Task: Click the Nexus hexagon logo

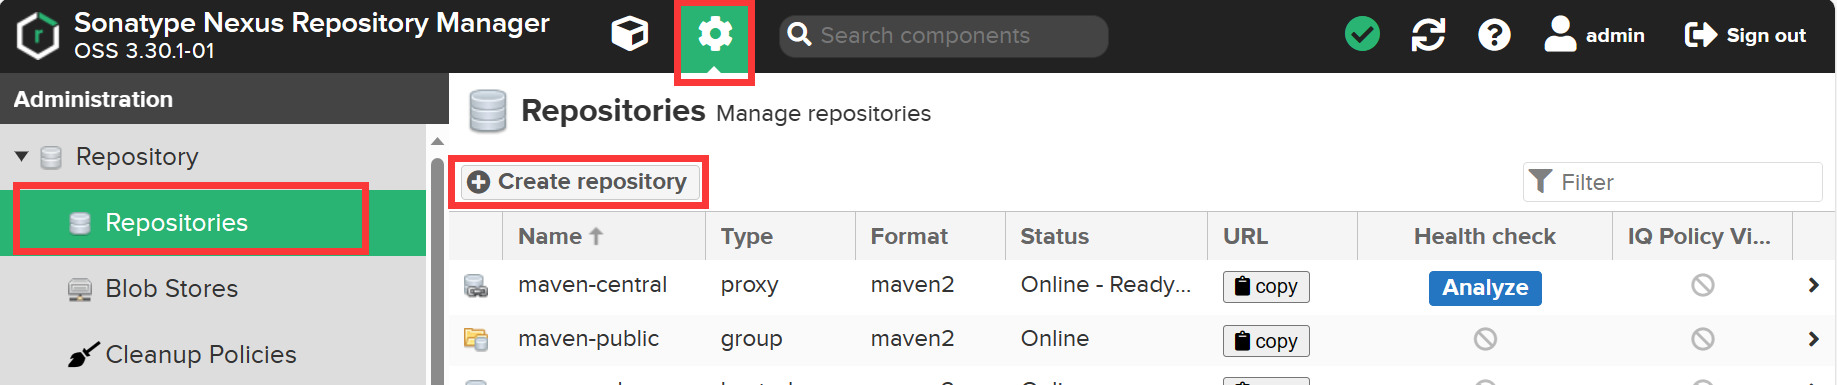Action: (38, 36)
